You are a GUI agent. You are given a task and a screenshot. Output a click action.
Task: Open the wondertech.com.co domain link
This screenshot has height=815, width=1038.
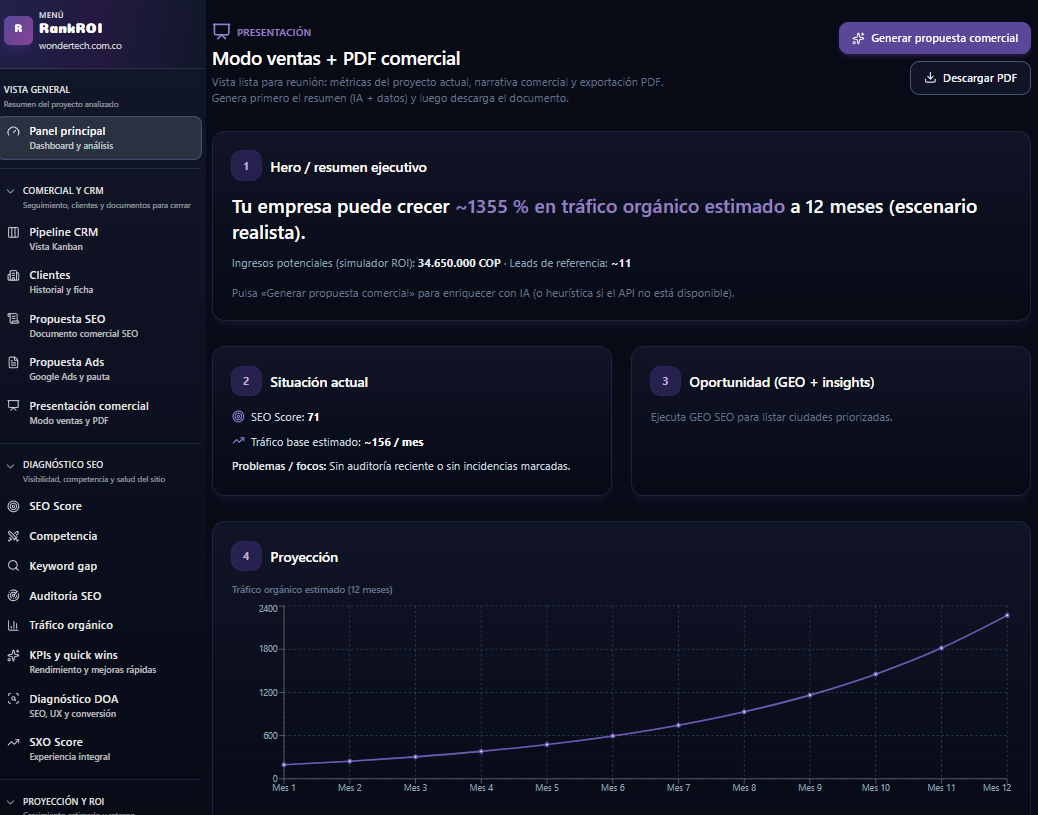tap(80, 46)
